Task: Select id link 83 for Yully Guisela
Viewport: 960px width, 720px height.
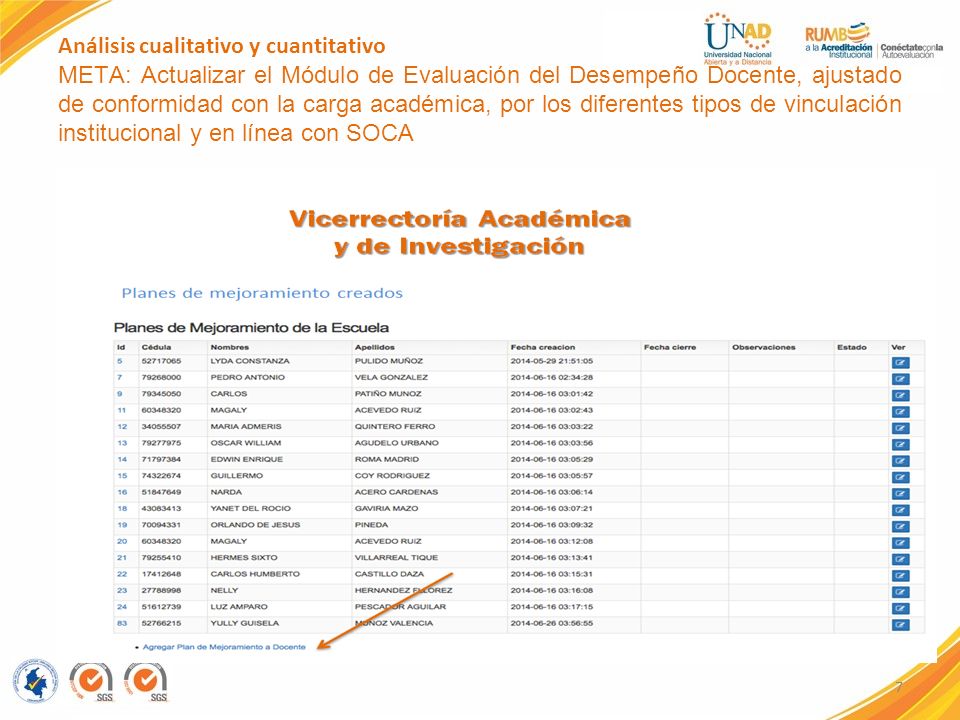Action: tap(122, 623)
